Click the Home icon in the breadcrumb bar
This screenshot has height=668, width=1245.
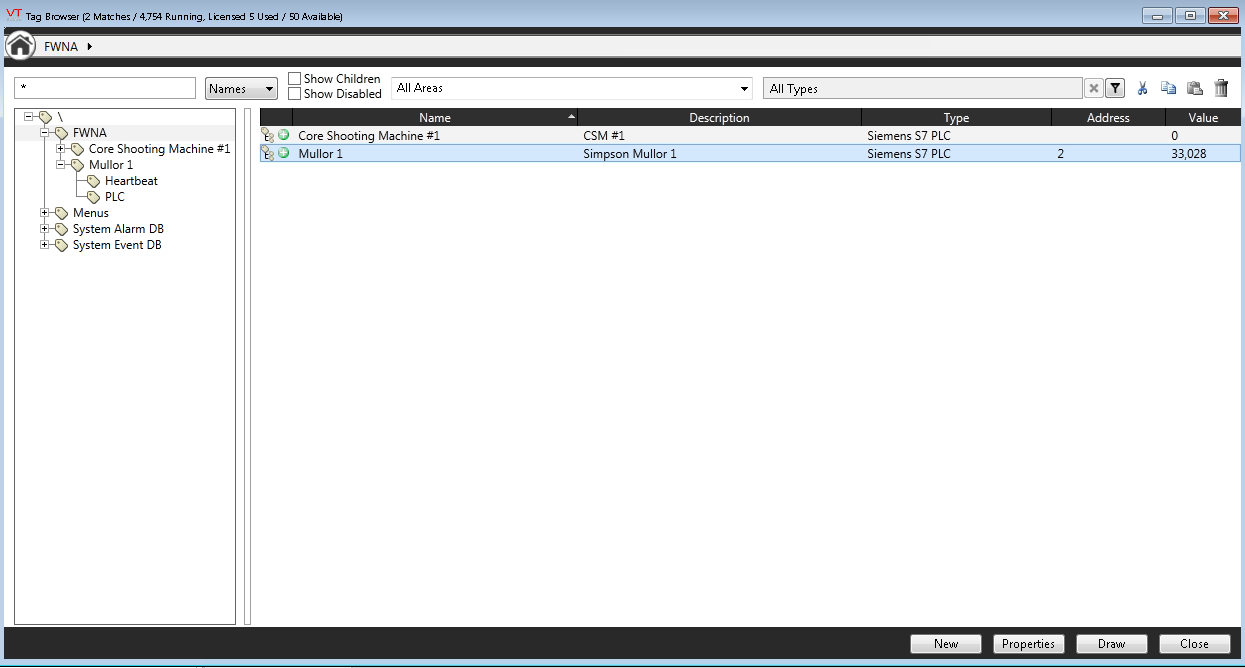tap(20, 46)
